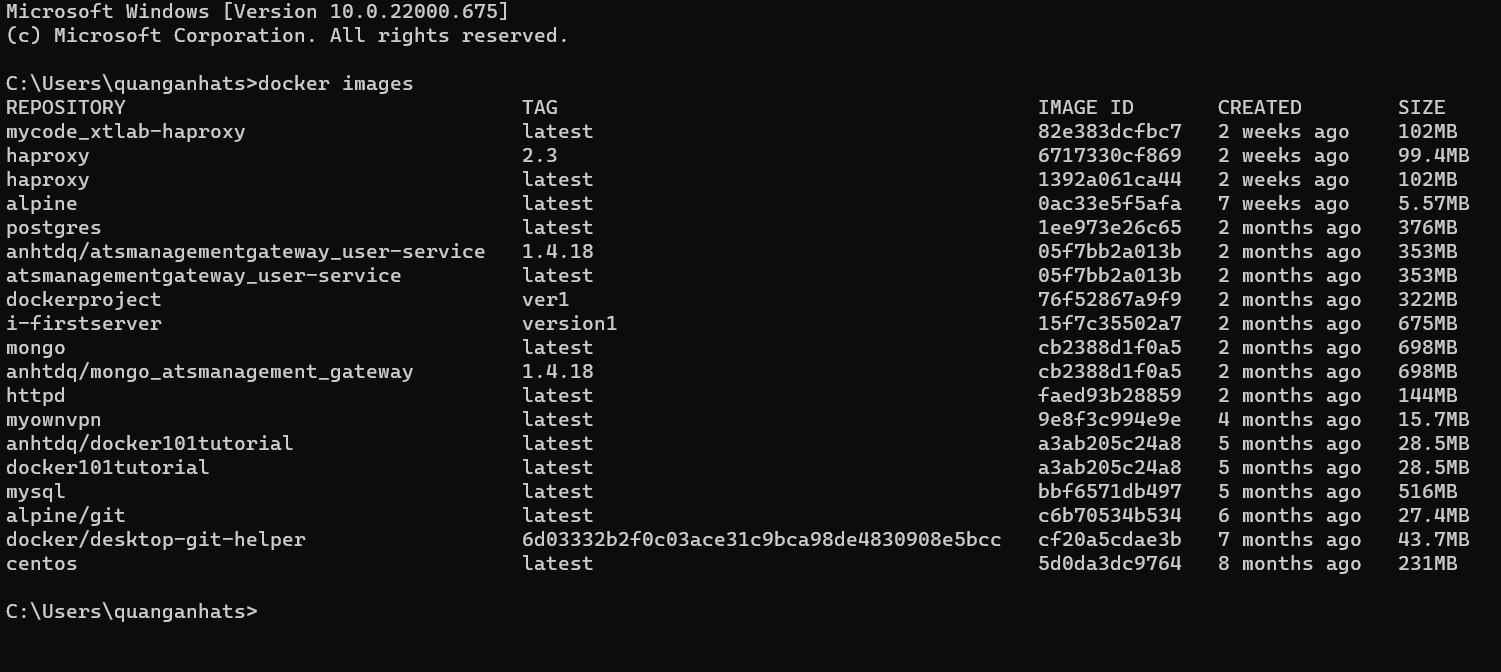Click the httpd repository entry
1501x672 pixels.
click(36, 396)
